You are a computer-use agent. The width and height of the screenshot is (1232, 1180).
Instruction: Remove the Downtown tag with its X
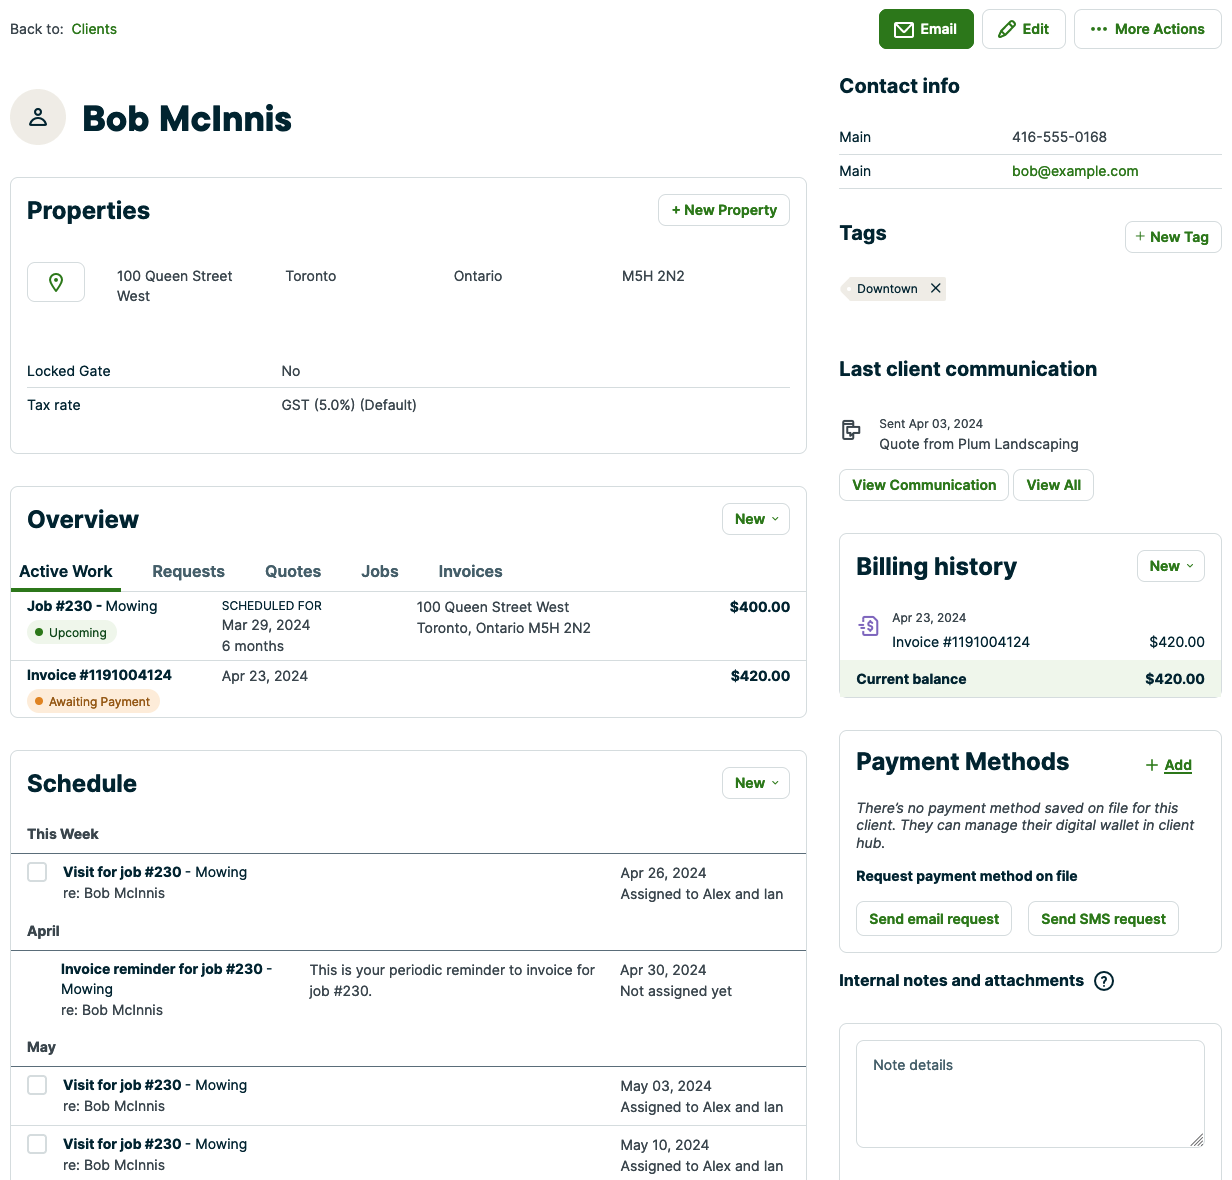pyautogui.click(x=936, y=289)
